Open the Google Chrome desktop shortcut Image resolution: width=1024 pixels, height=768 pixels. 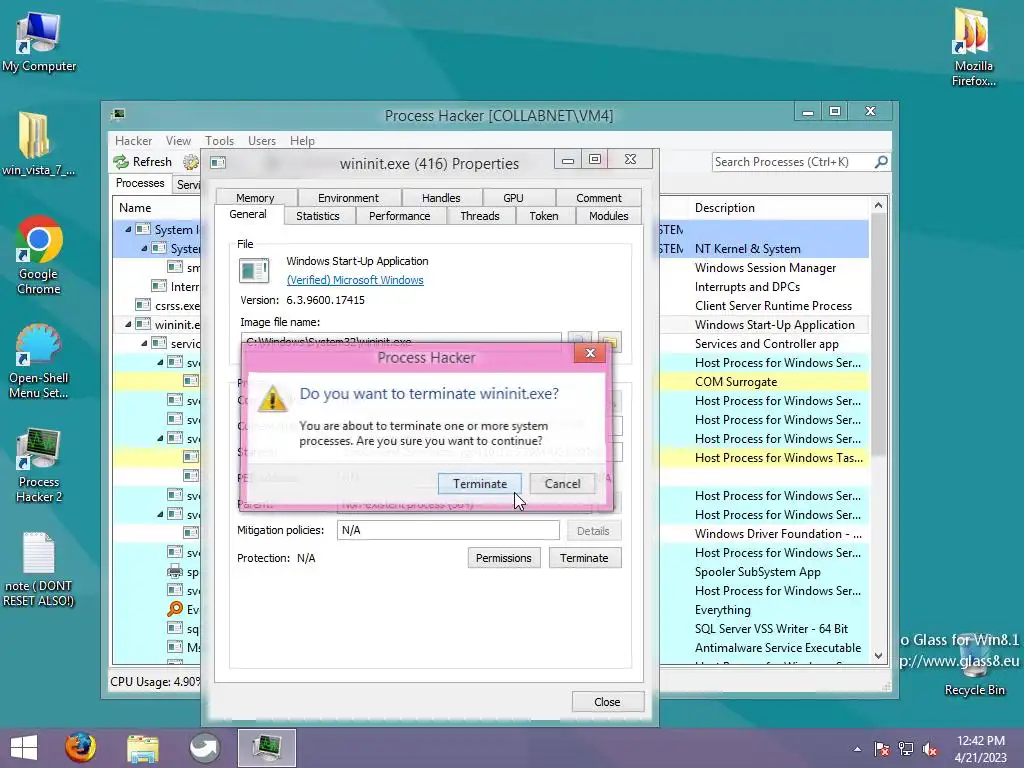coord(39,255)
